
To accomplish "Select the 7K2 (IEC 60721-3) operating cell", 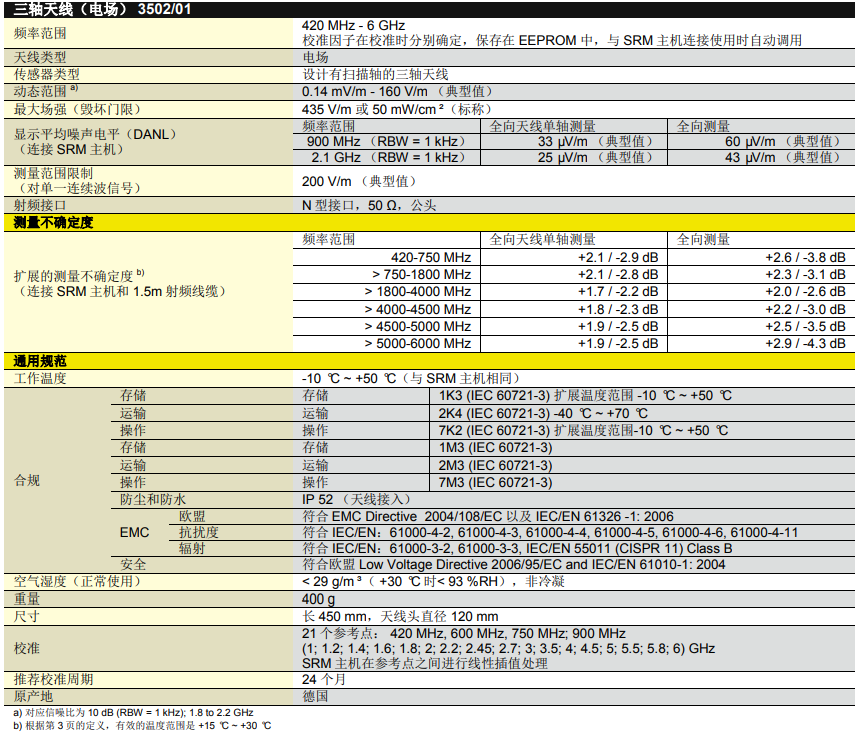I will pos(582,430).
